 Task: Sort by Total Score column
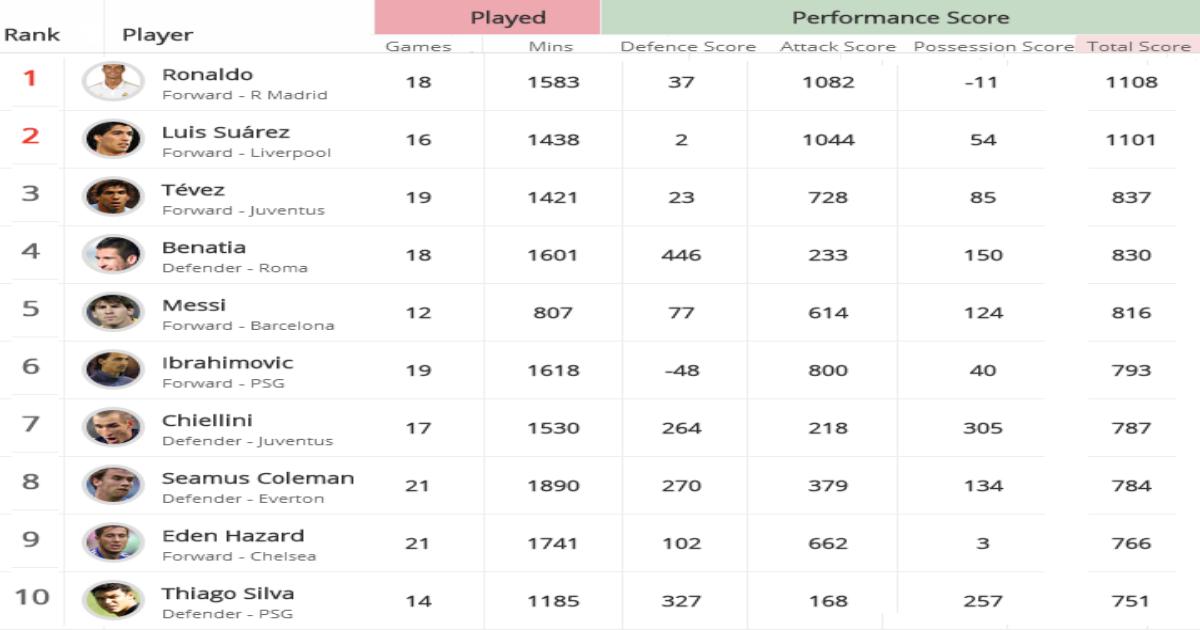tap(1138, 46)
